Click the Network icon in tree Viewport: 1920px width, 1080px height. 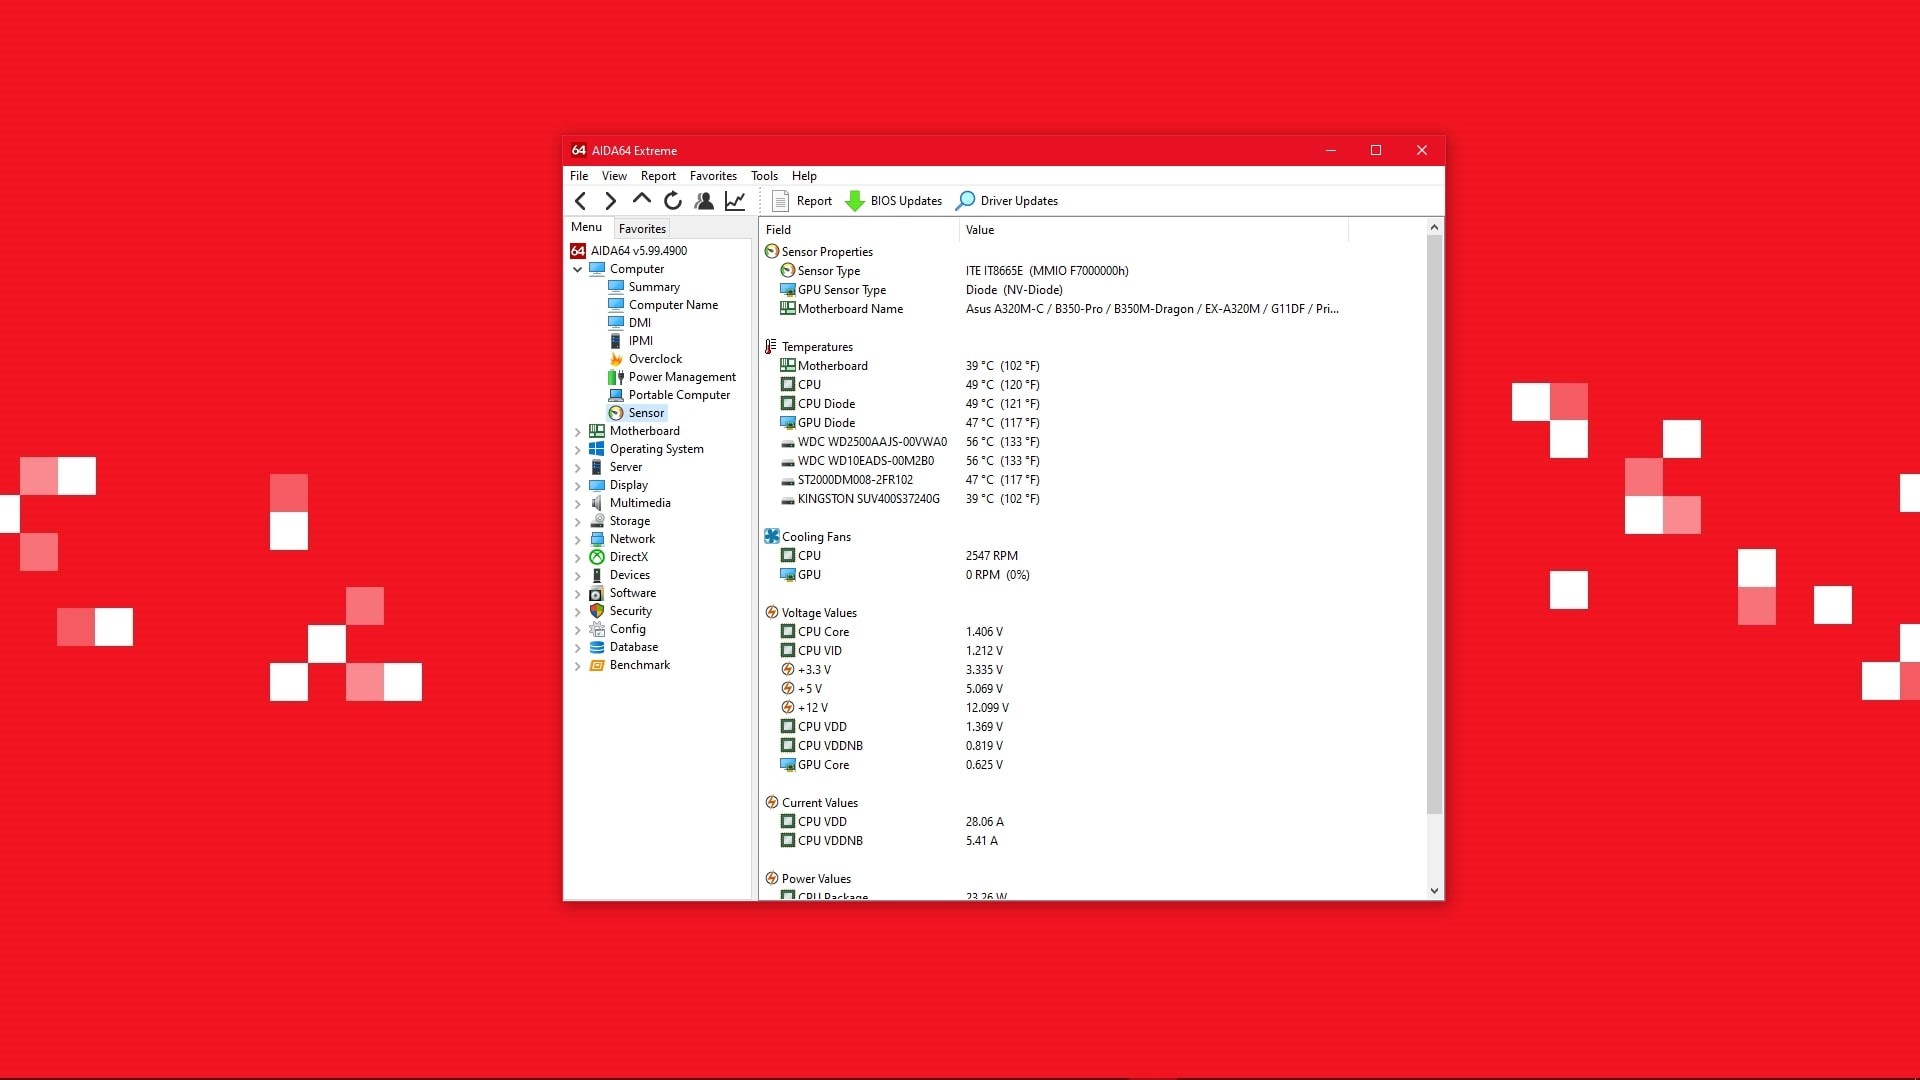597,539
